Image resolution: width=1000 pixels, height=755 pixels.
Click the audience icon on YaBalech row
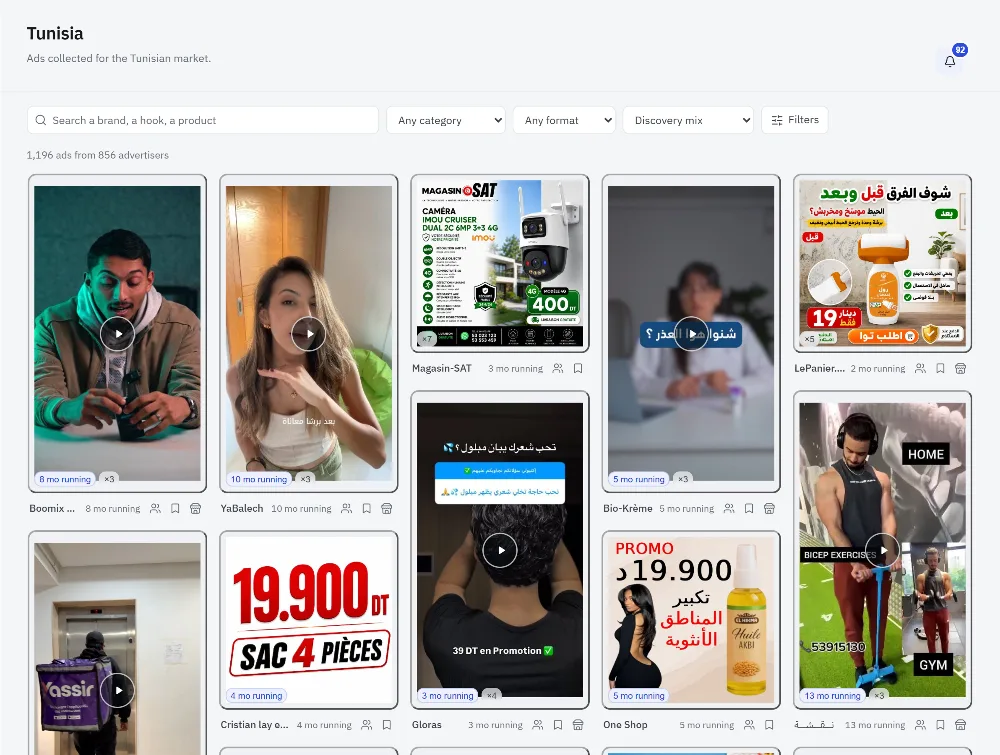(346, 508)
